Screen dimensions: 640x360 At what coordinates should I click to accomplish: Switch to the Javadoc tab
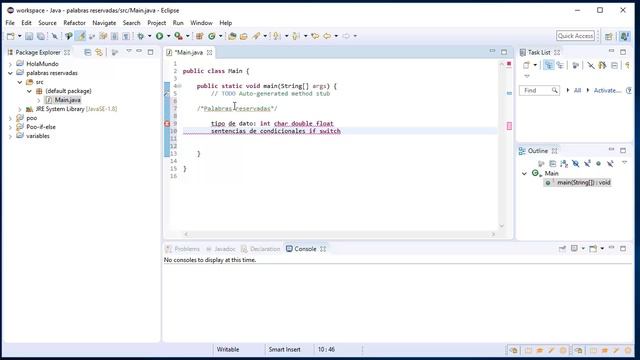coord(221,249)
